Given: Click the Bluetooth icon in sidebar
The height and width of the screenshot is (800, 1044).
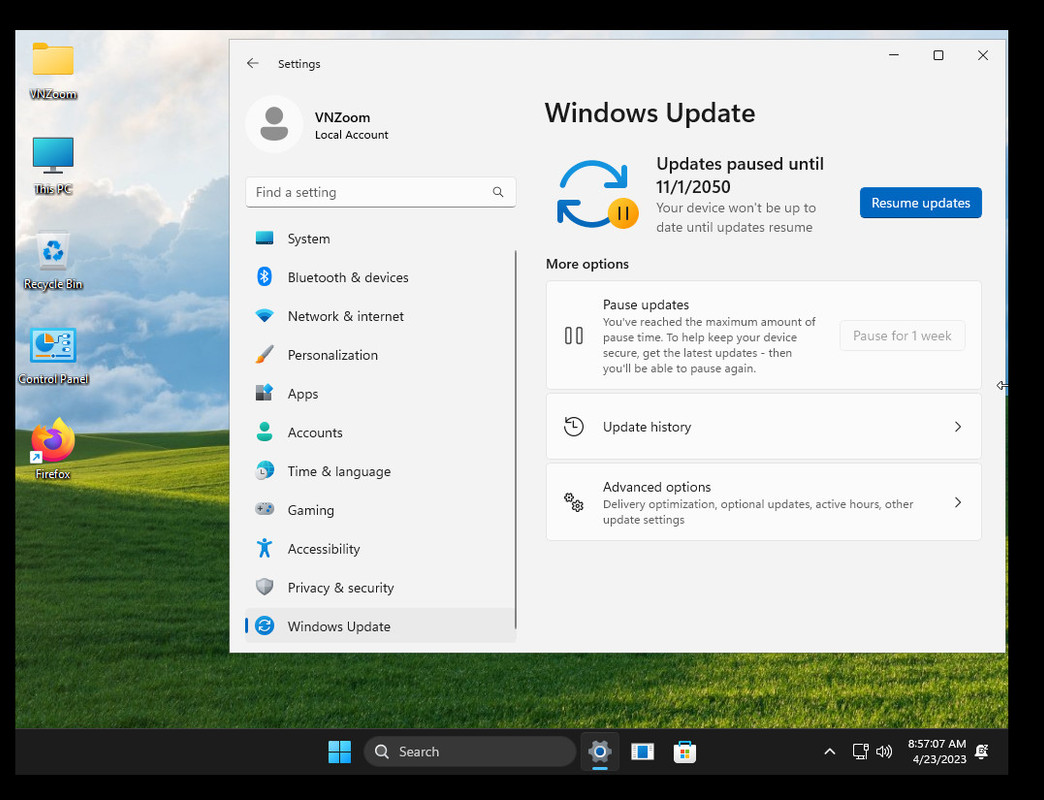Looking at the screenshot, I should click(264, 277).
